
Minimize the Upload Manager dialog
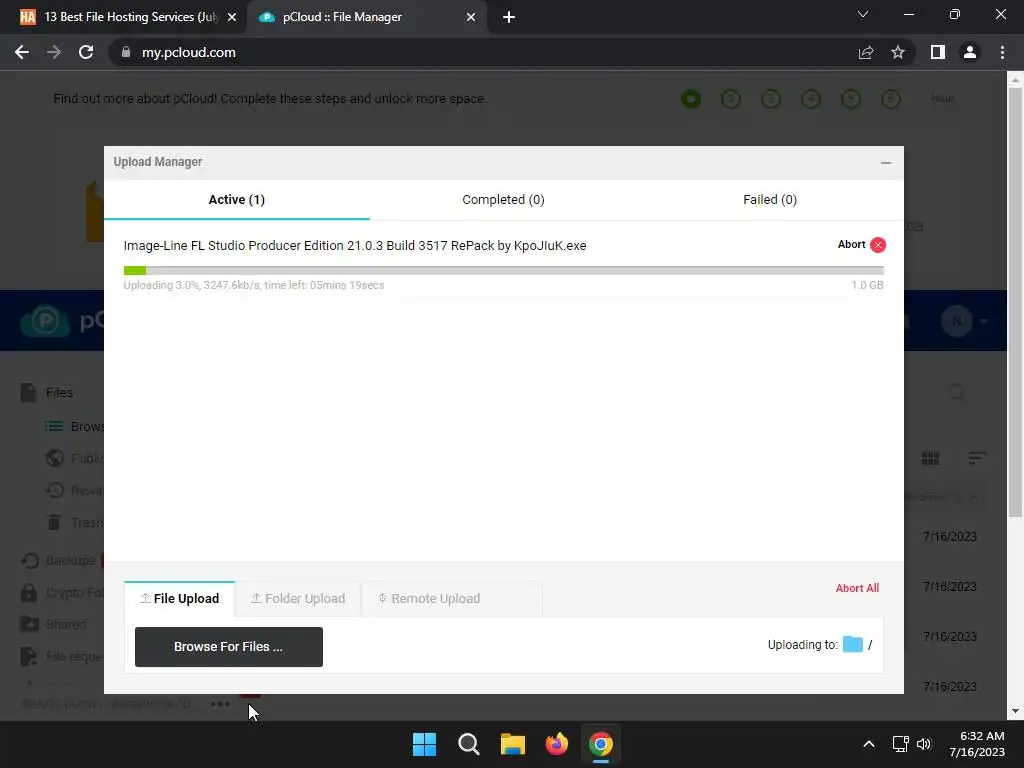point(886,163)
